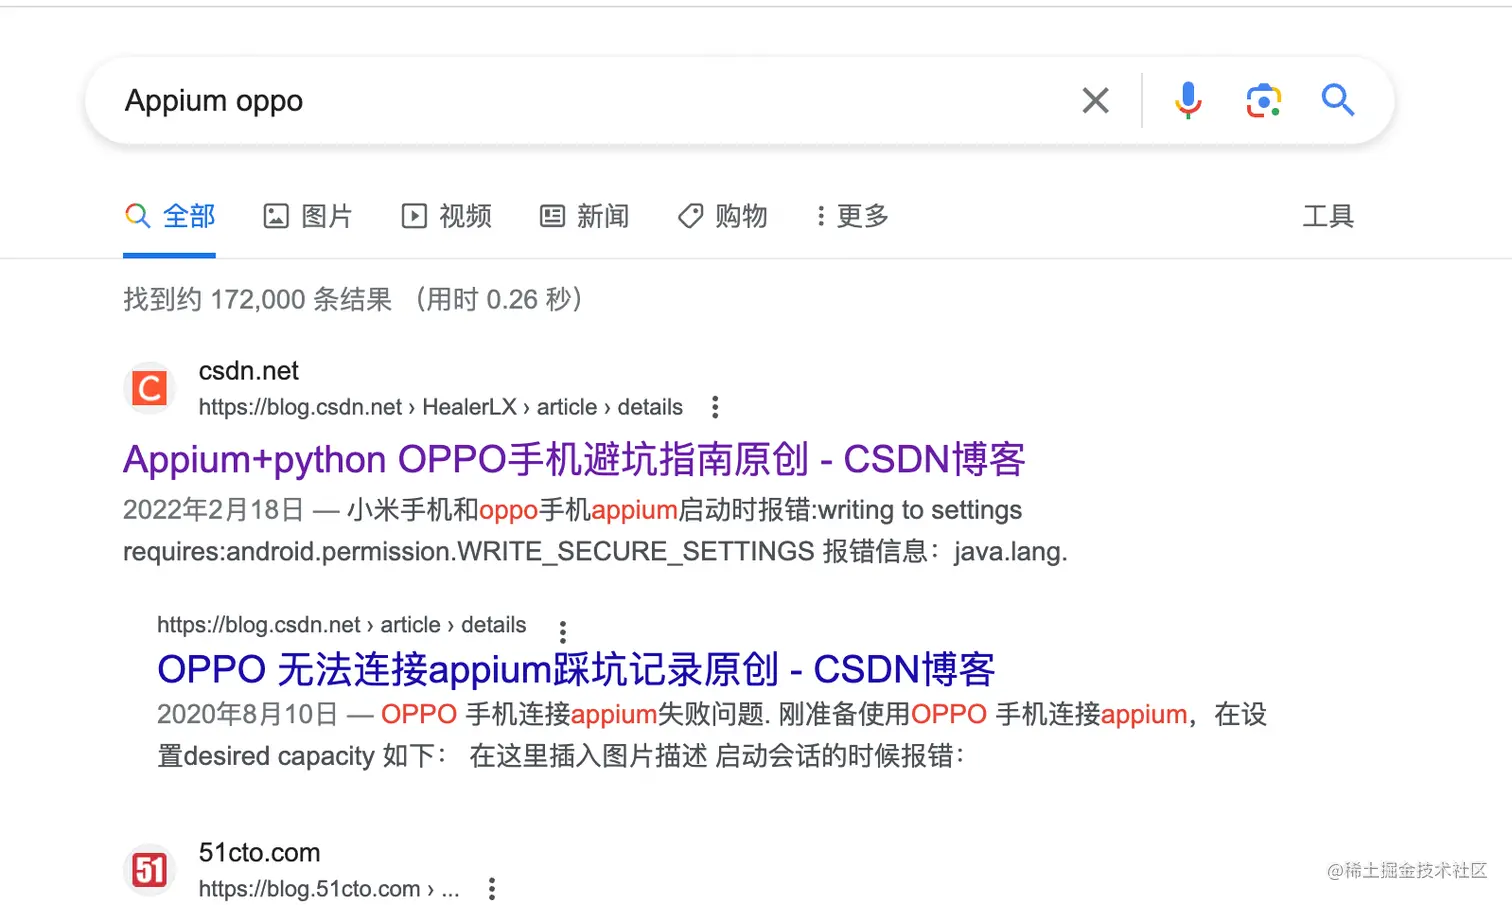Click the 51cto.com site name
1512x905 pixels.
[259, 853]
